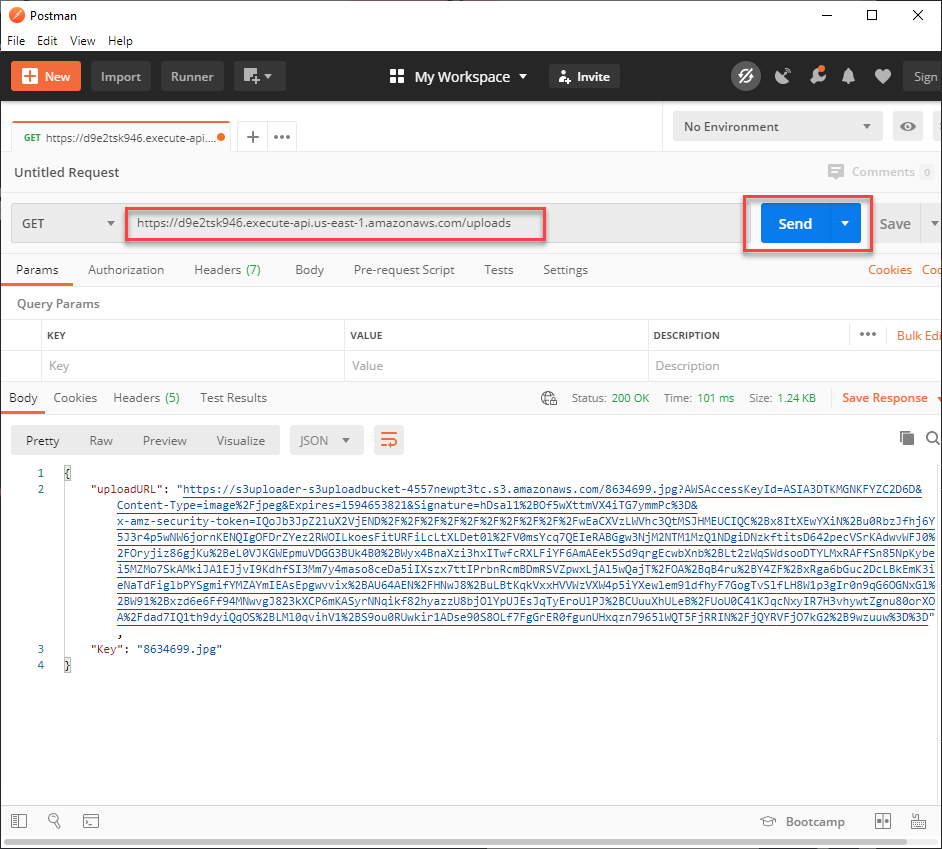Open the Postman console icon
The height and width of the screenshot is (849, 942).
(x=91, y=821)
